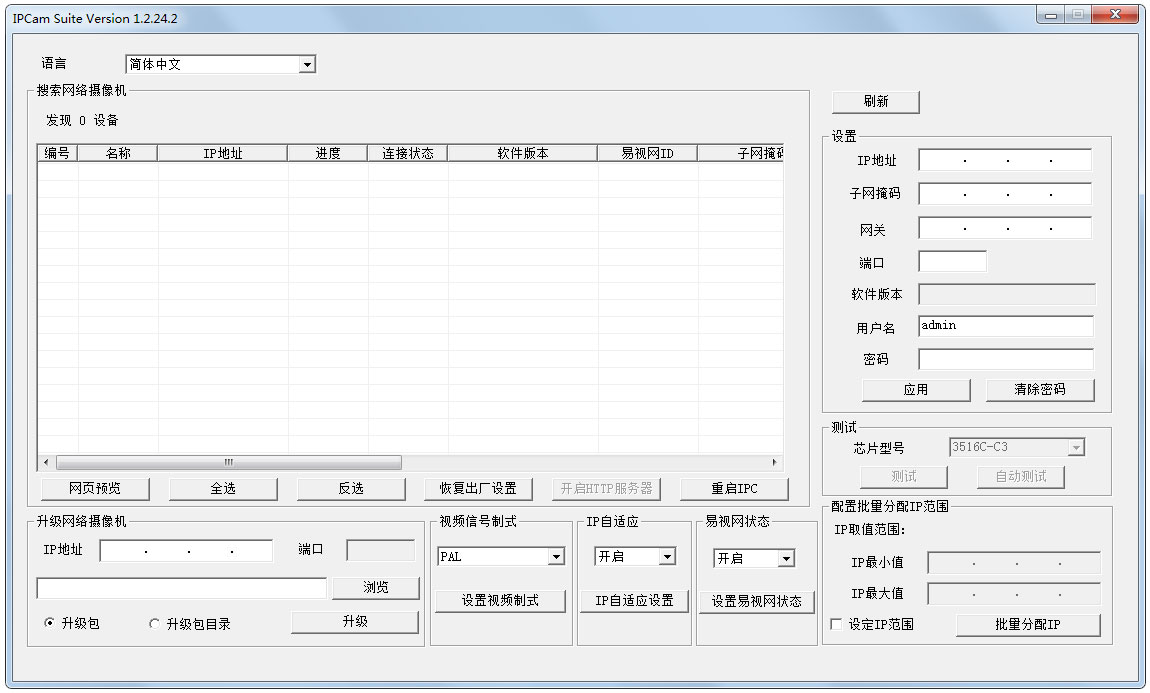Click the admin username input field

point(1005,326)
